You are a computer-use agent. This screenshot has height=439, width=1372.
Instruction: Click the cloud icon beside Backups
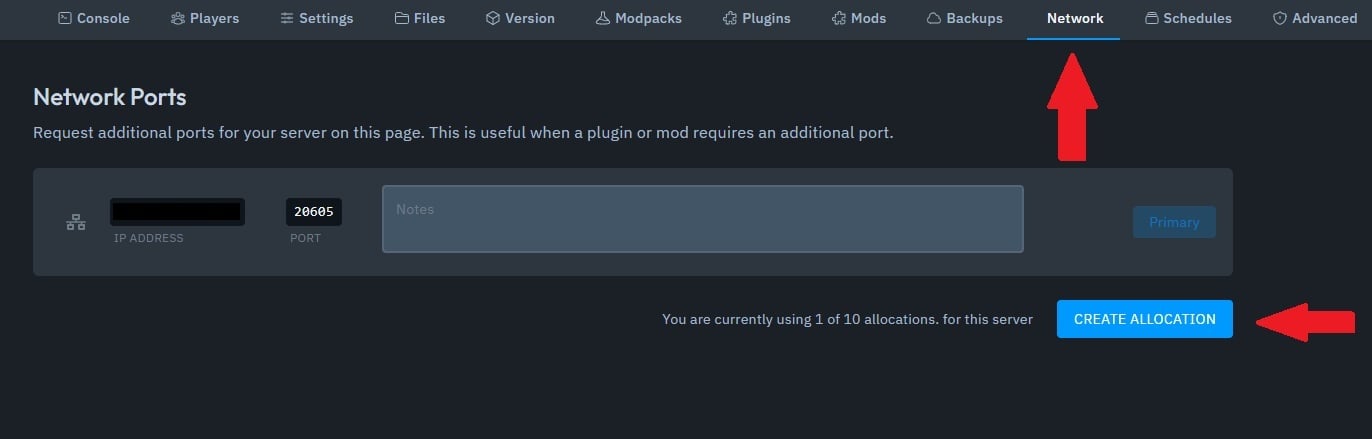933,18
